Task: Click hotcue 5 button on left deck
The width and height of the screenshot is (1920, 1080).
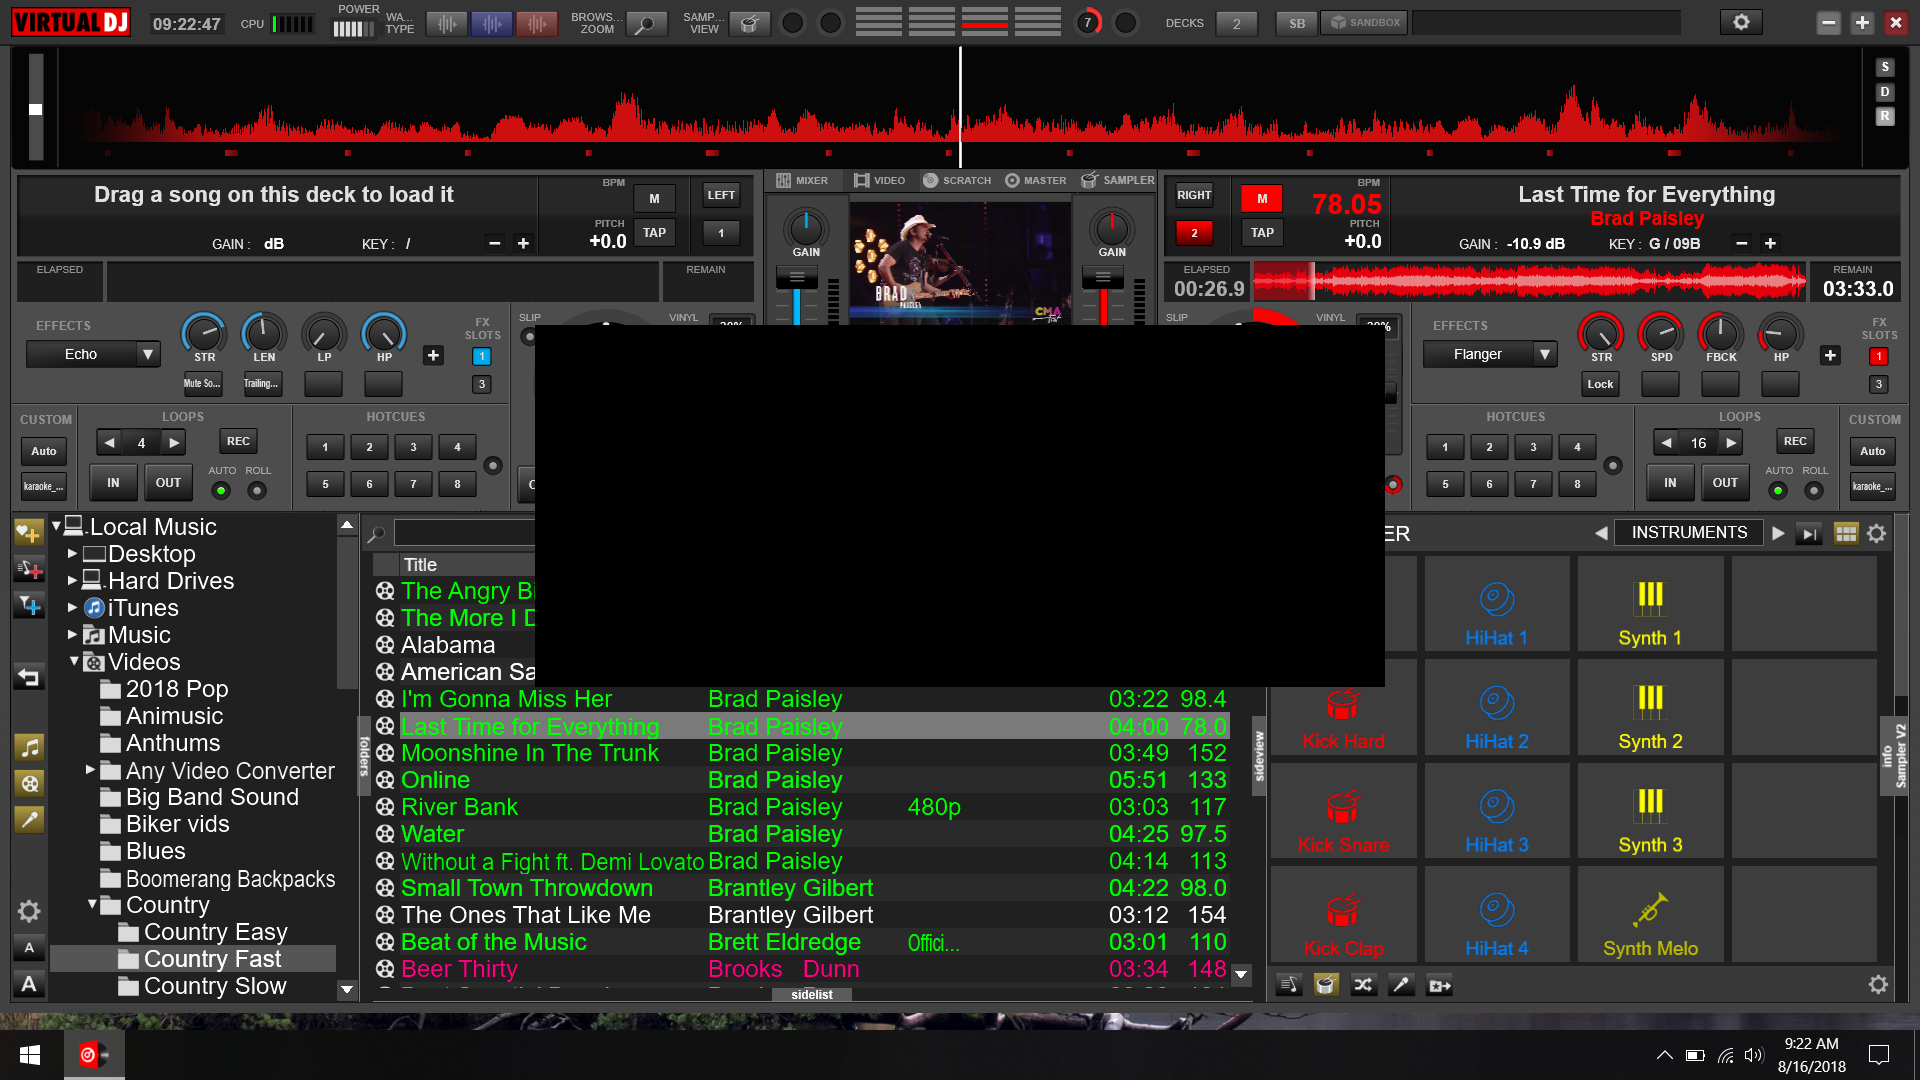Action: [325, 484]
